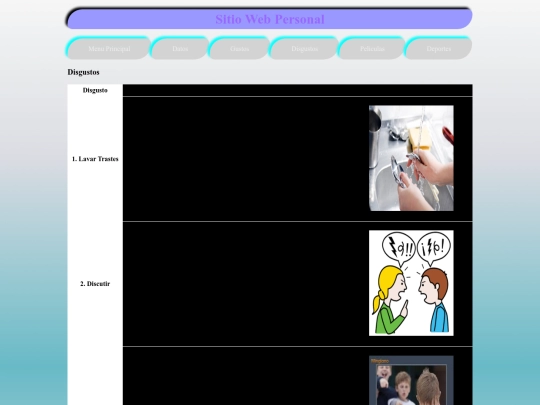Open the arguing couple cartoon image
Image resolution: width=540 pixels, height=405 pixels.
[411, 283]
